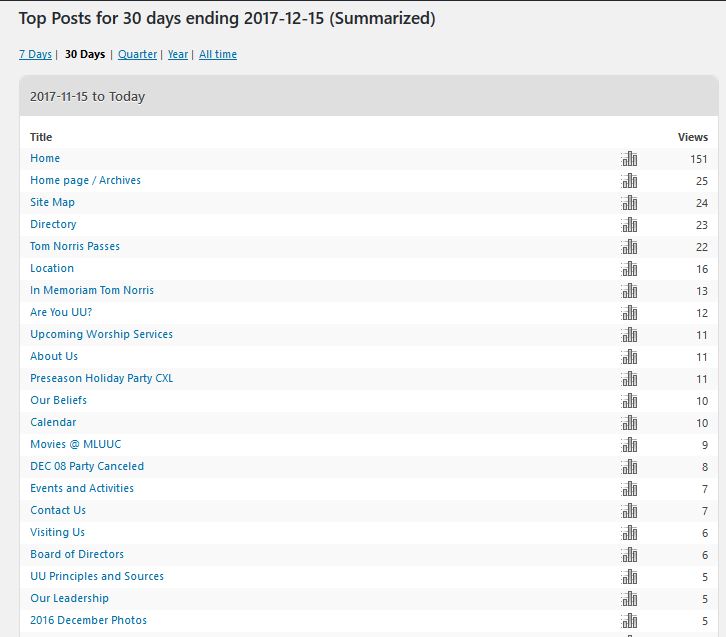
Task: Open the Location link
Action: tap(52, 268)
